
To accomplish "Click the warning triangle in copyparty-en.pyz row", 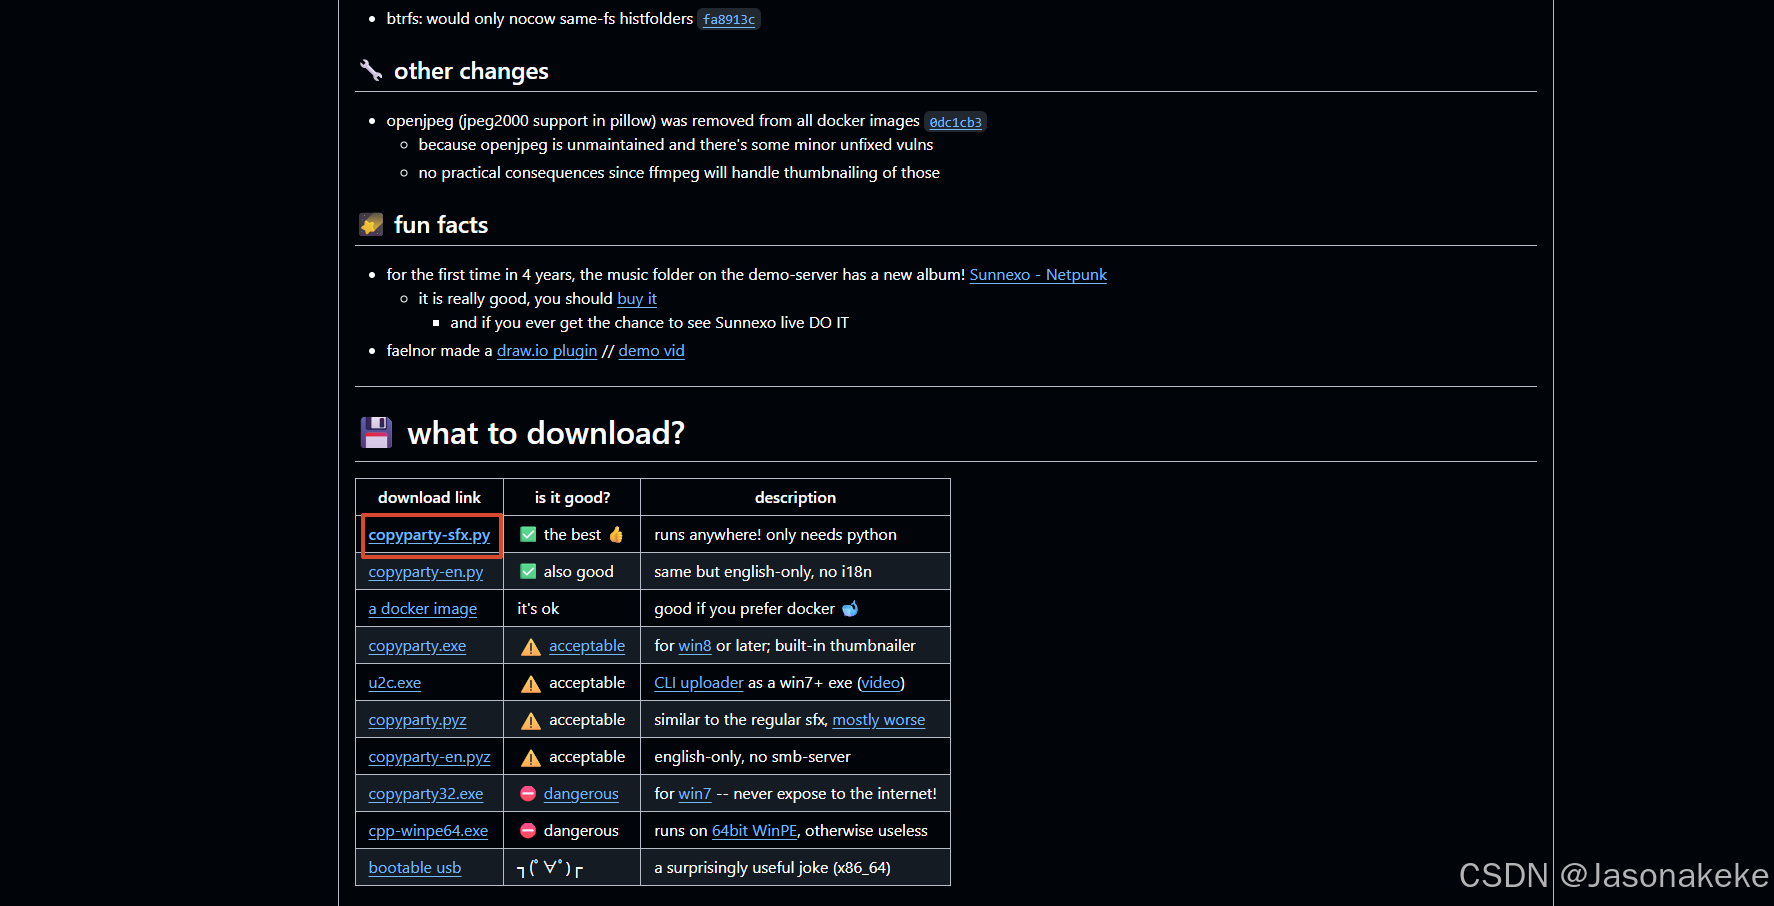I will [531, 758].
